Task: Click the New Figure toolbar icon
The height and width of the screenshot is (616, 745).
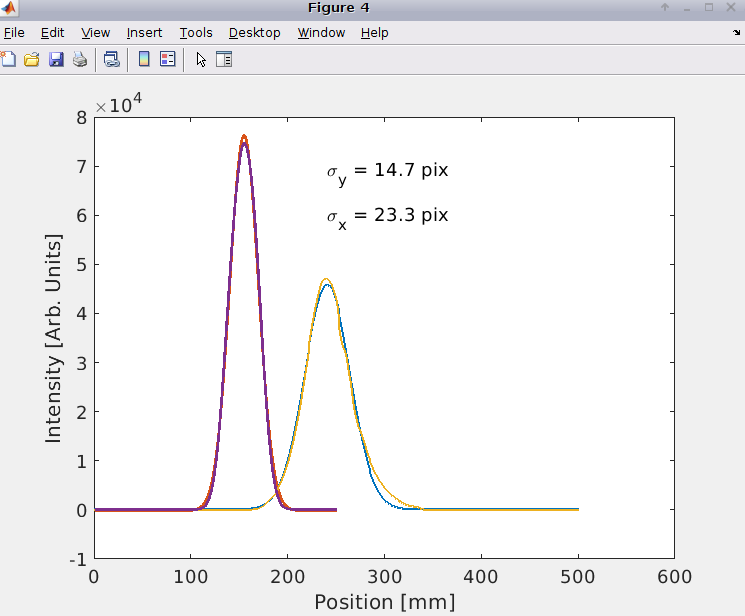Action: pos(8,59)
